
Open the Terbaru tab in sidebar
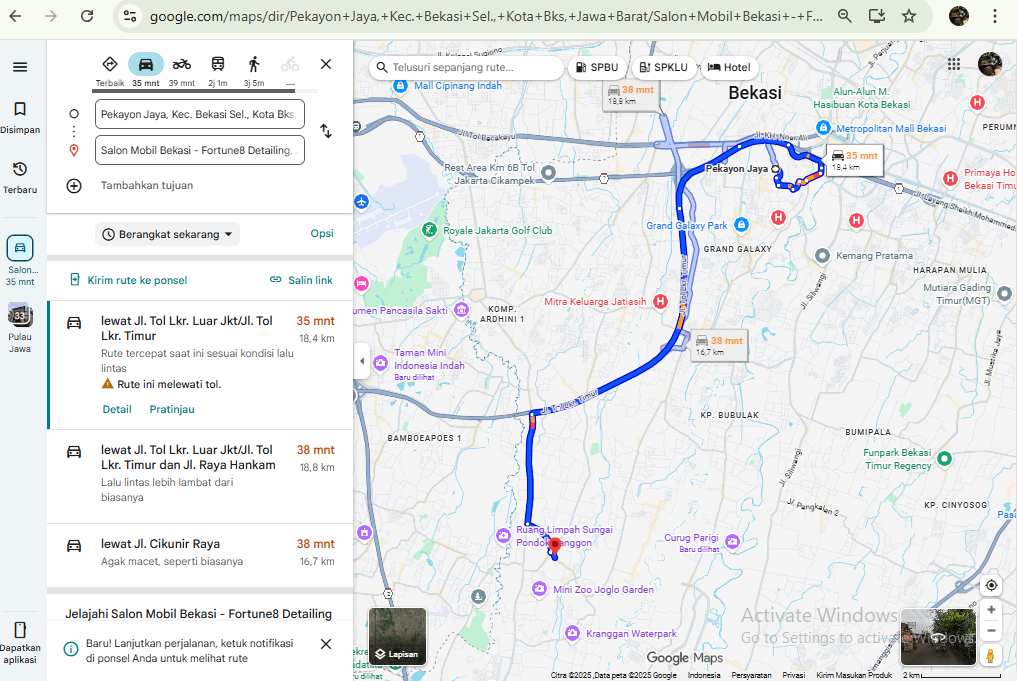tap(20, 176)
